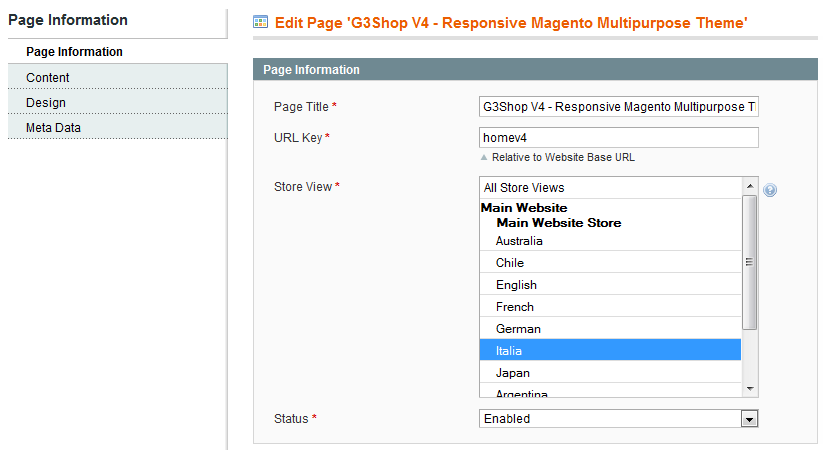Image resolution: width=823 pixels, height=450 pixels.
Task: Click the triangle note icon by Relative to Website Base URL
Action: 484,157
